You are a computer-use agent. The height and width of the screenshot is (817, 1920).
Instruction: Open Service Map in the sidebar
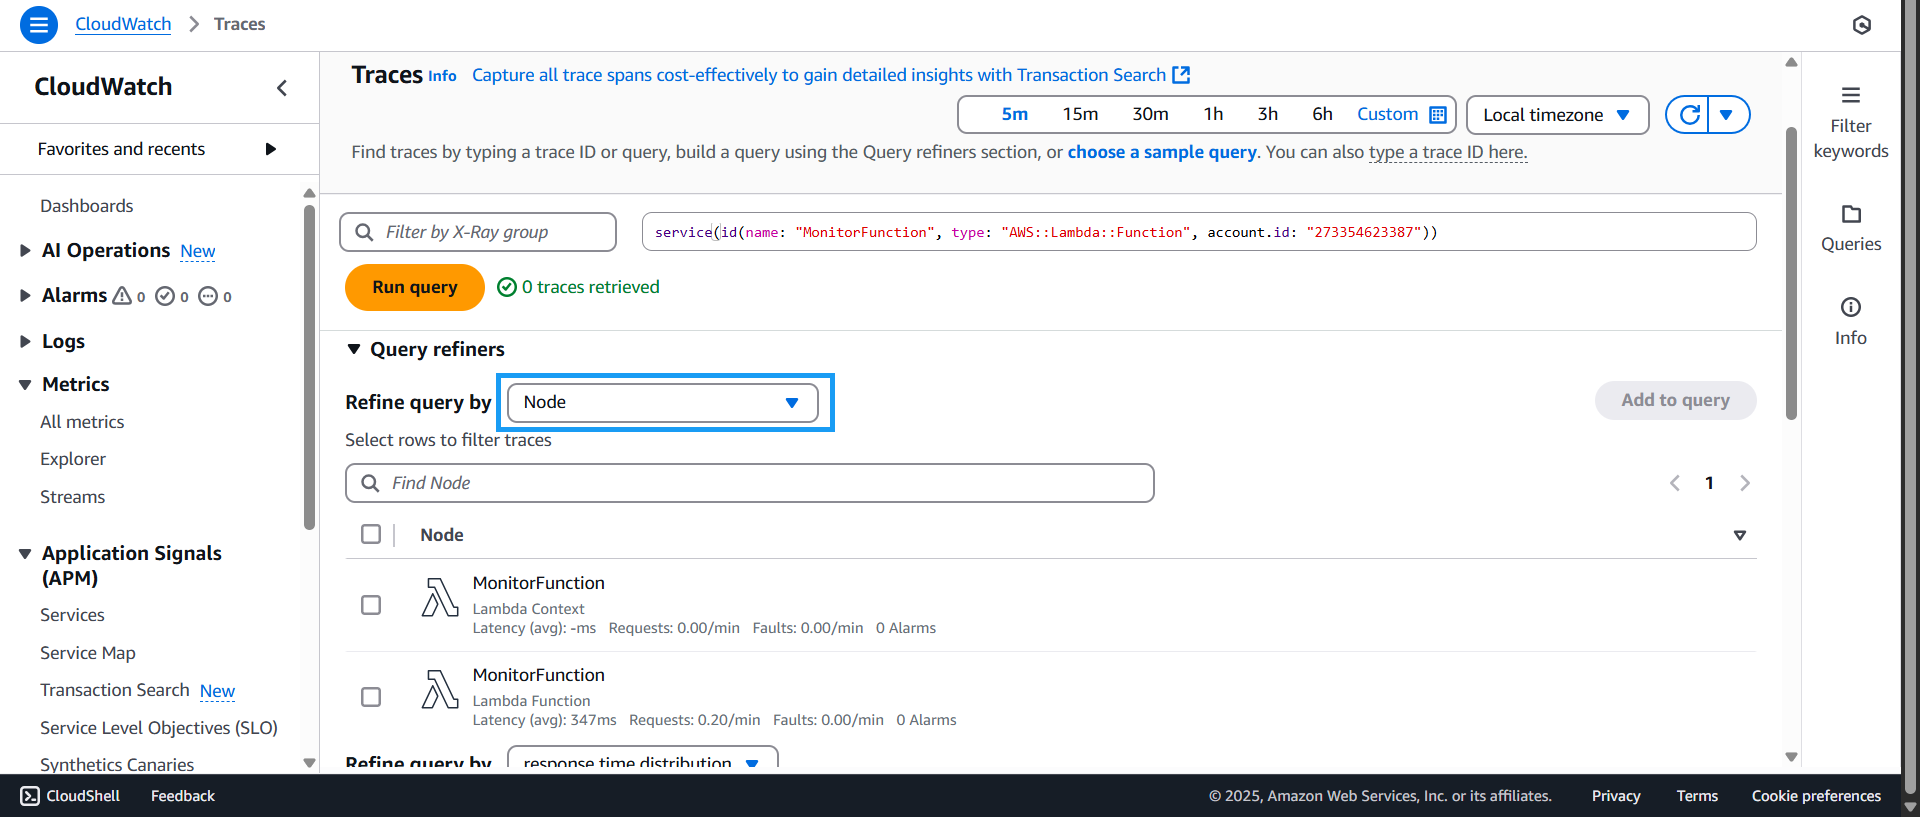click(x=88, y=653)
